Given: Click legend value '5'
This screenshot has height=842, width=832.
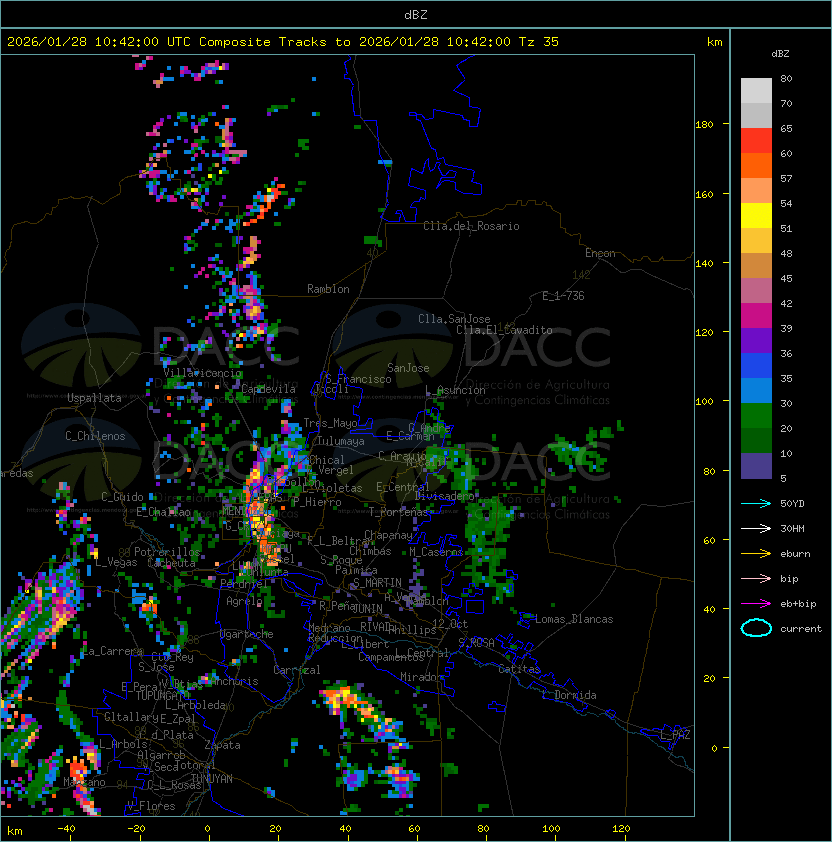Looking at the screenshot, I should 783,478.
